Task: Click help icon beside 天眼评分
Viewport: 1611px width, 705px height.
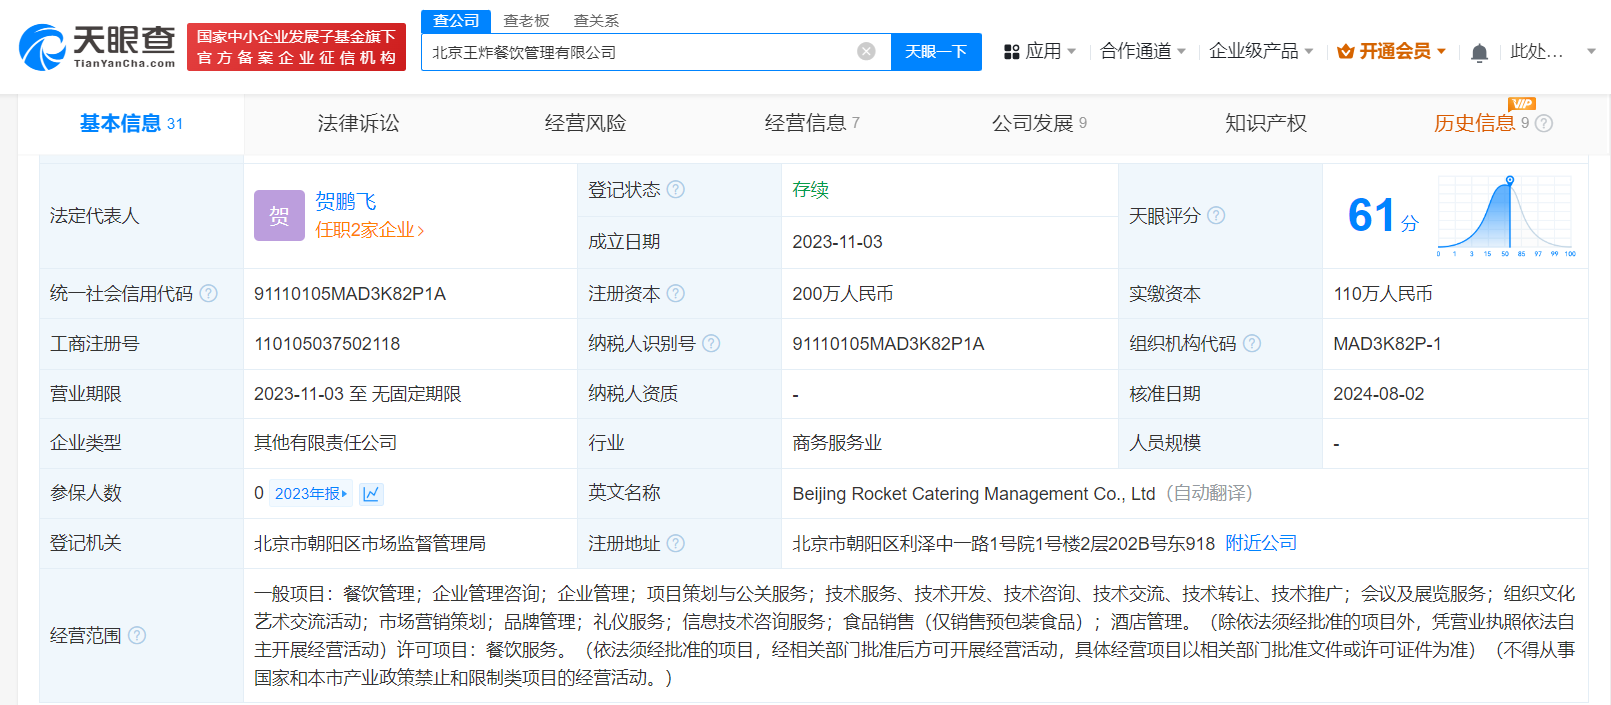Action: pyautogui.click(x=1216, y=216)
